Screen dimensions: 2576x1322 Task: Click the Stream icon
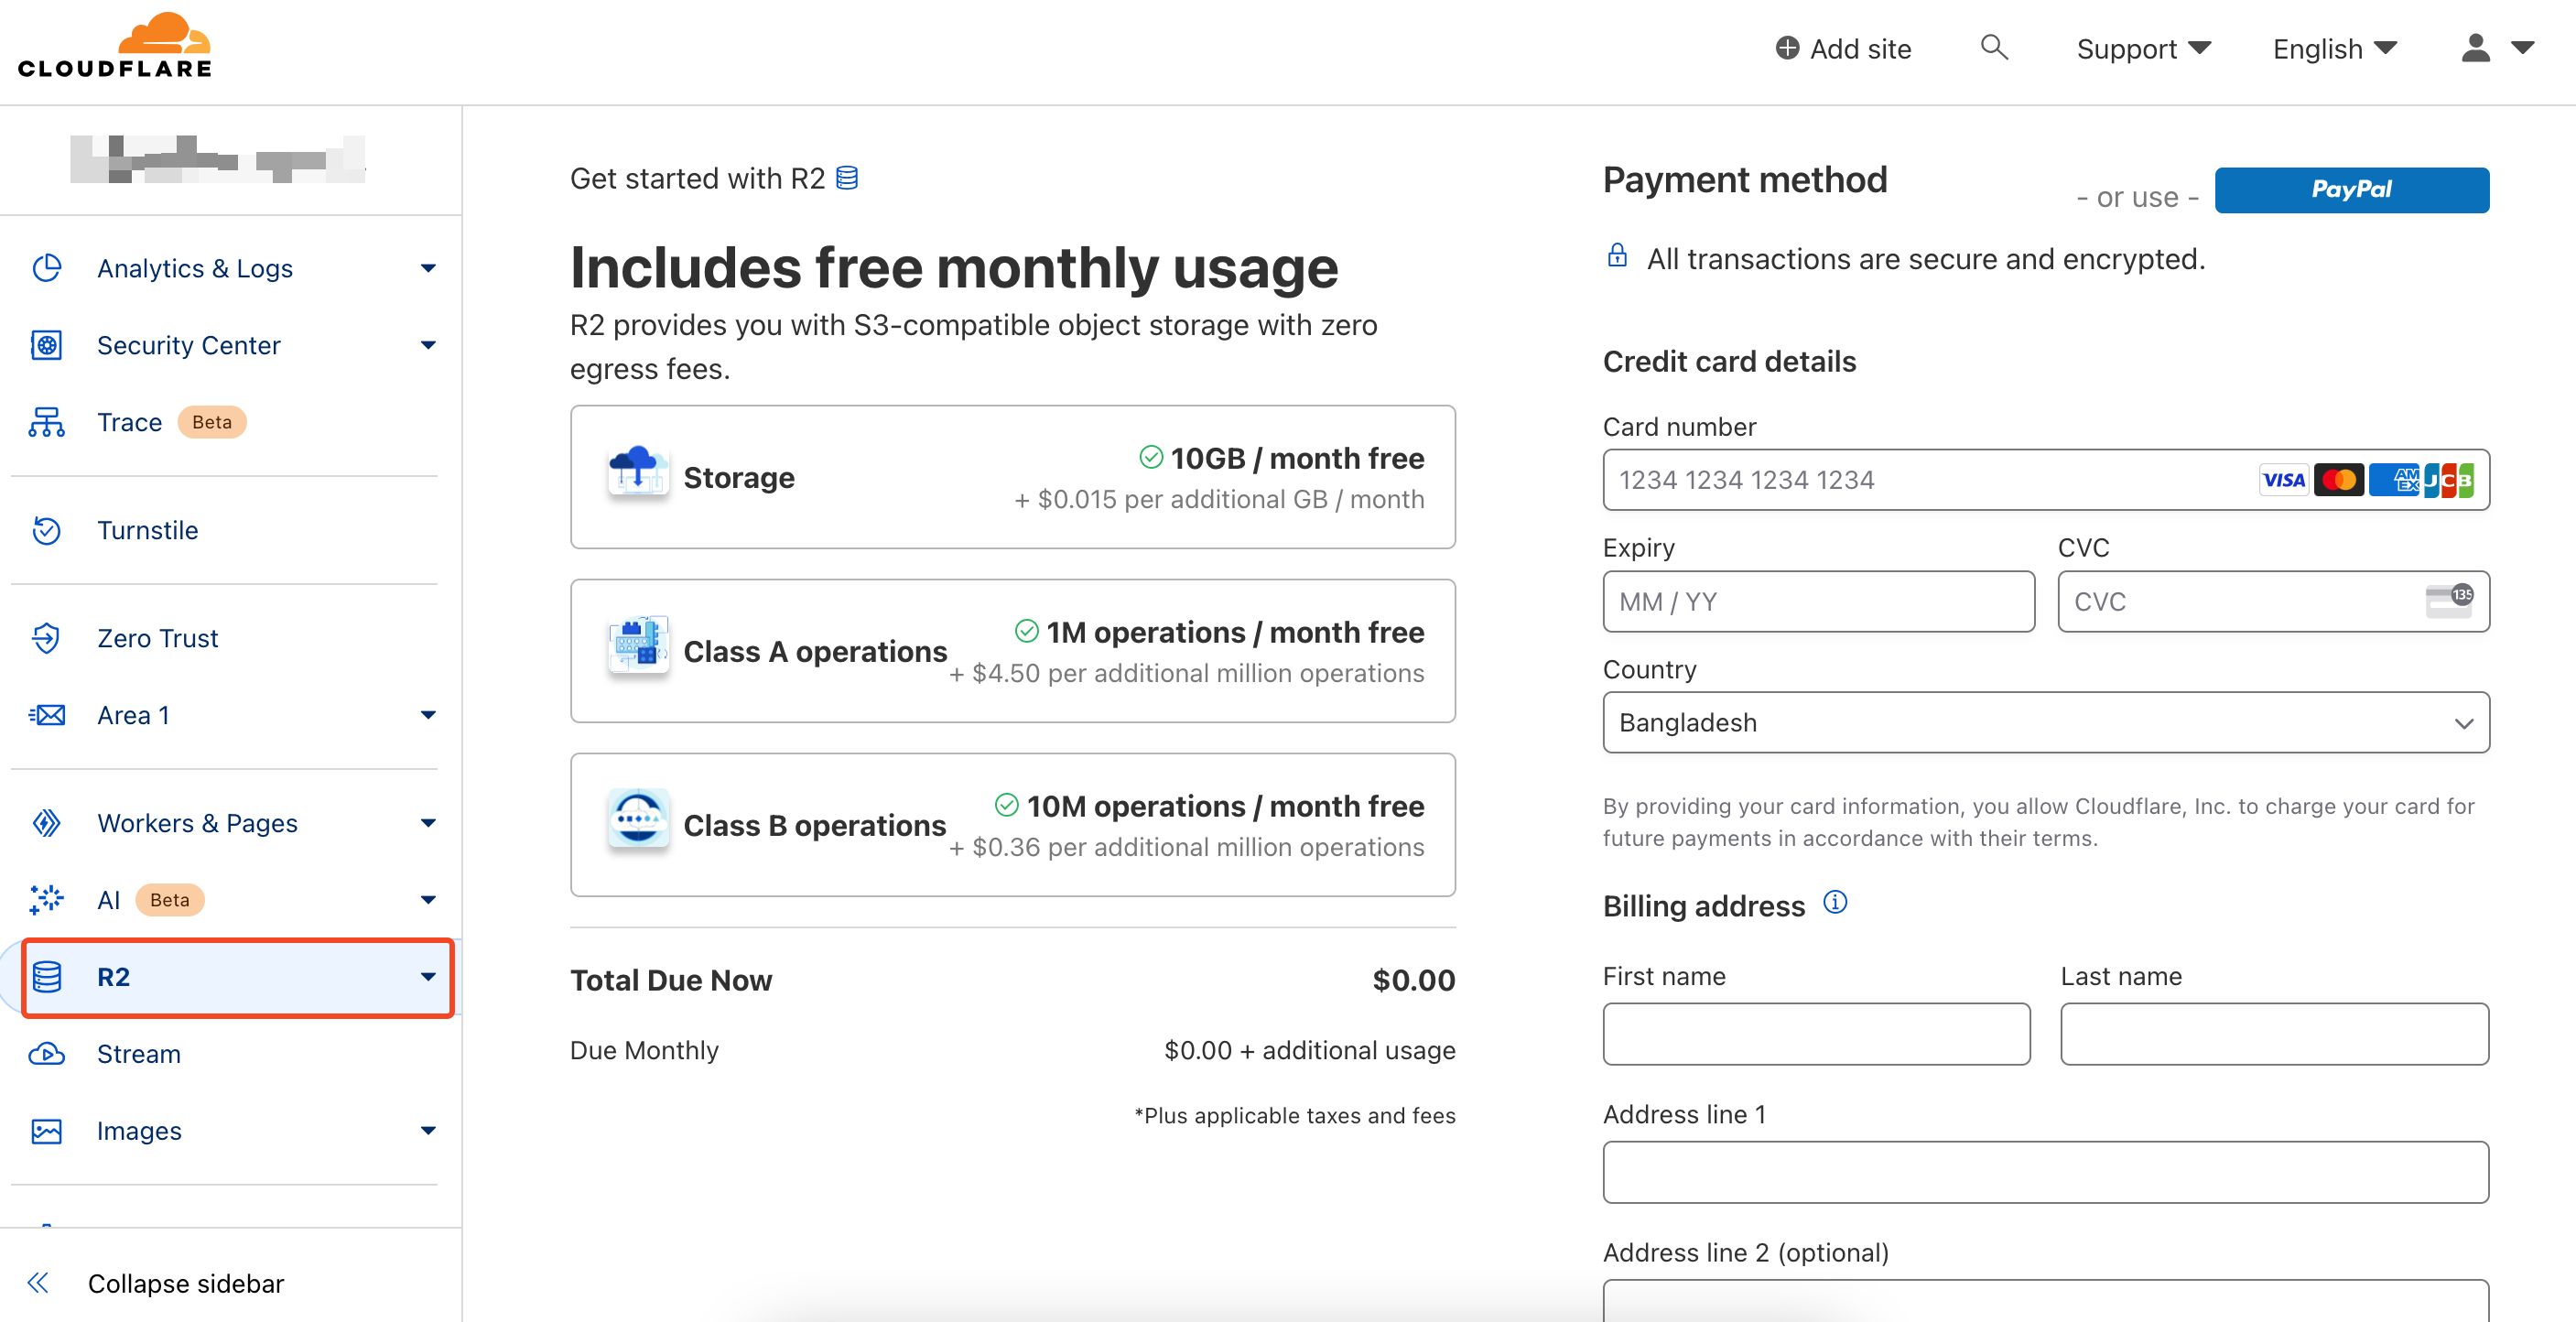pyautogui.click(x=46, y=1054)
